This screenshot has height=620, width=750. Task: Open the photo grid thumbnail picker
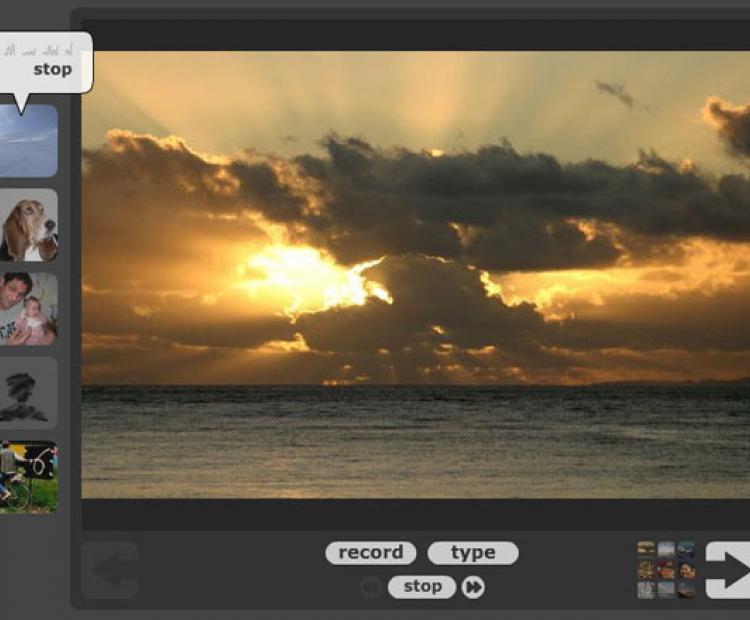click(x=666, y=570)
